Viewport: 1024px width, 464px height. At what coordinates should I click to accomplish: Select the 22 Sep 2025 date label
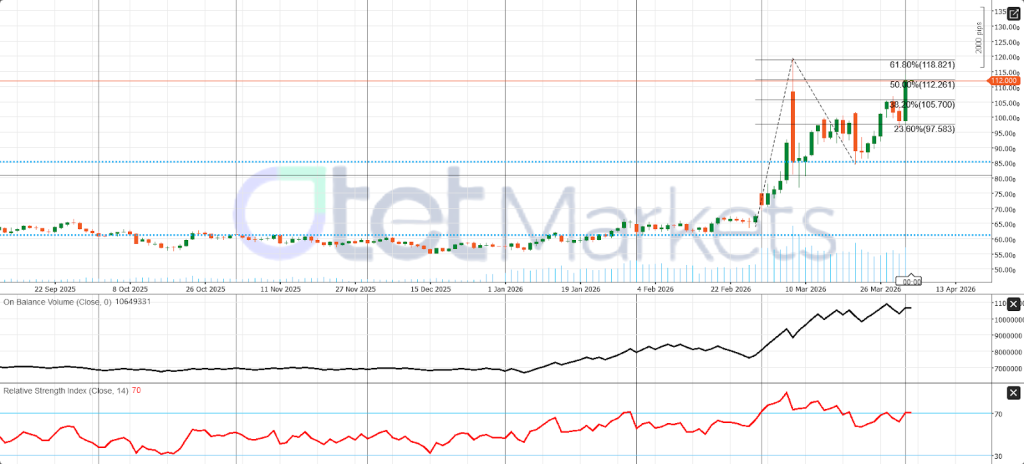[x=54, y=288]
